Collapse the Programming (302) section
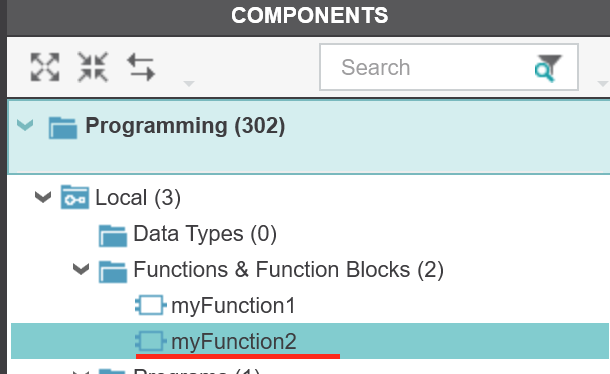 click(25, 125)
